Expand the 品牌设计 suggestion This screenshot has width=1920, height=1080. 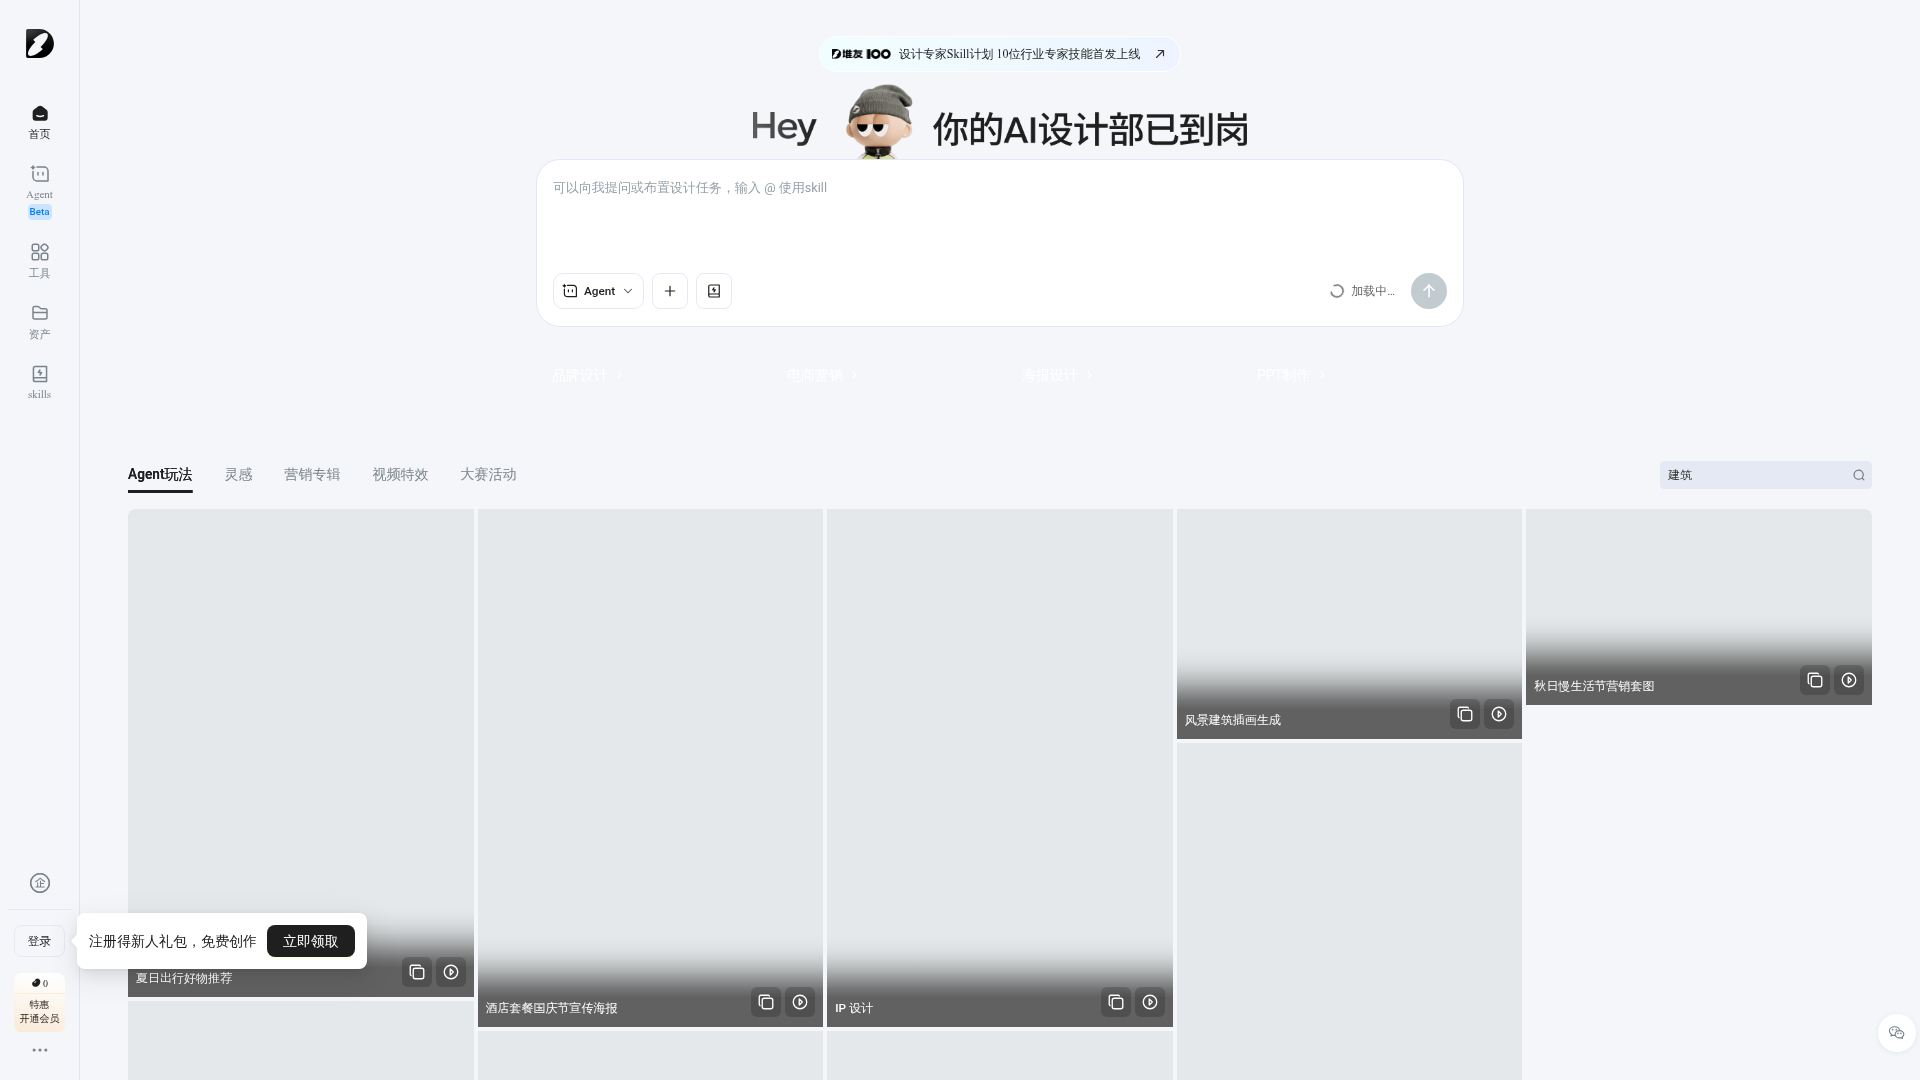point(587,375)
